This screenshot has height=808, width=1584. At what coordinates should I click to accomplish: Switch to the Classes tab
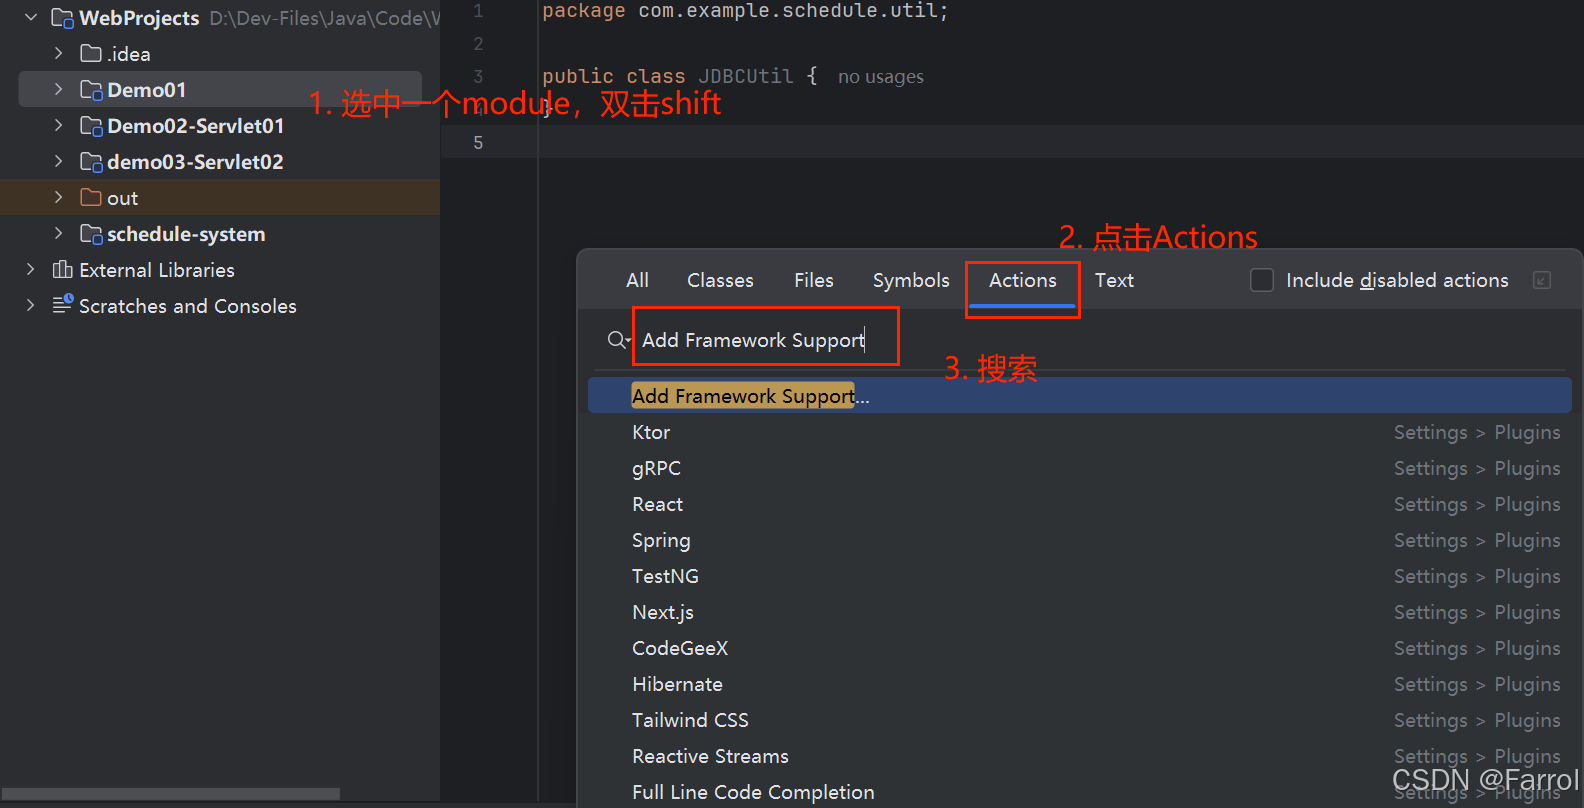[x=720, y=281]
